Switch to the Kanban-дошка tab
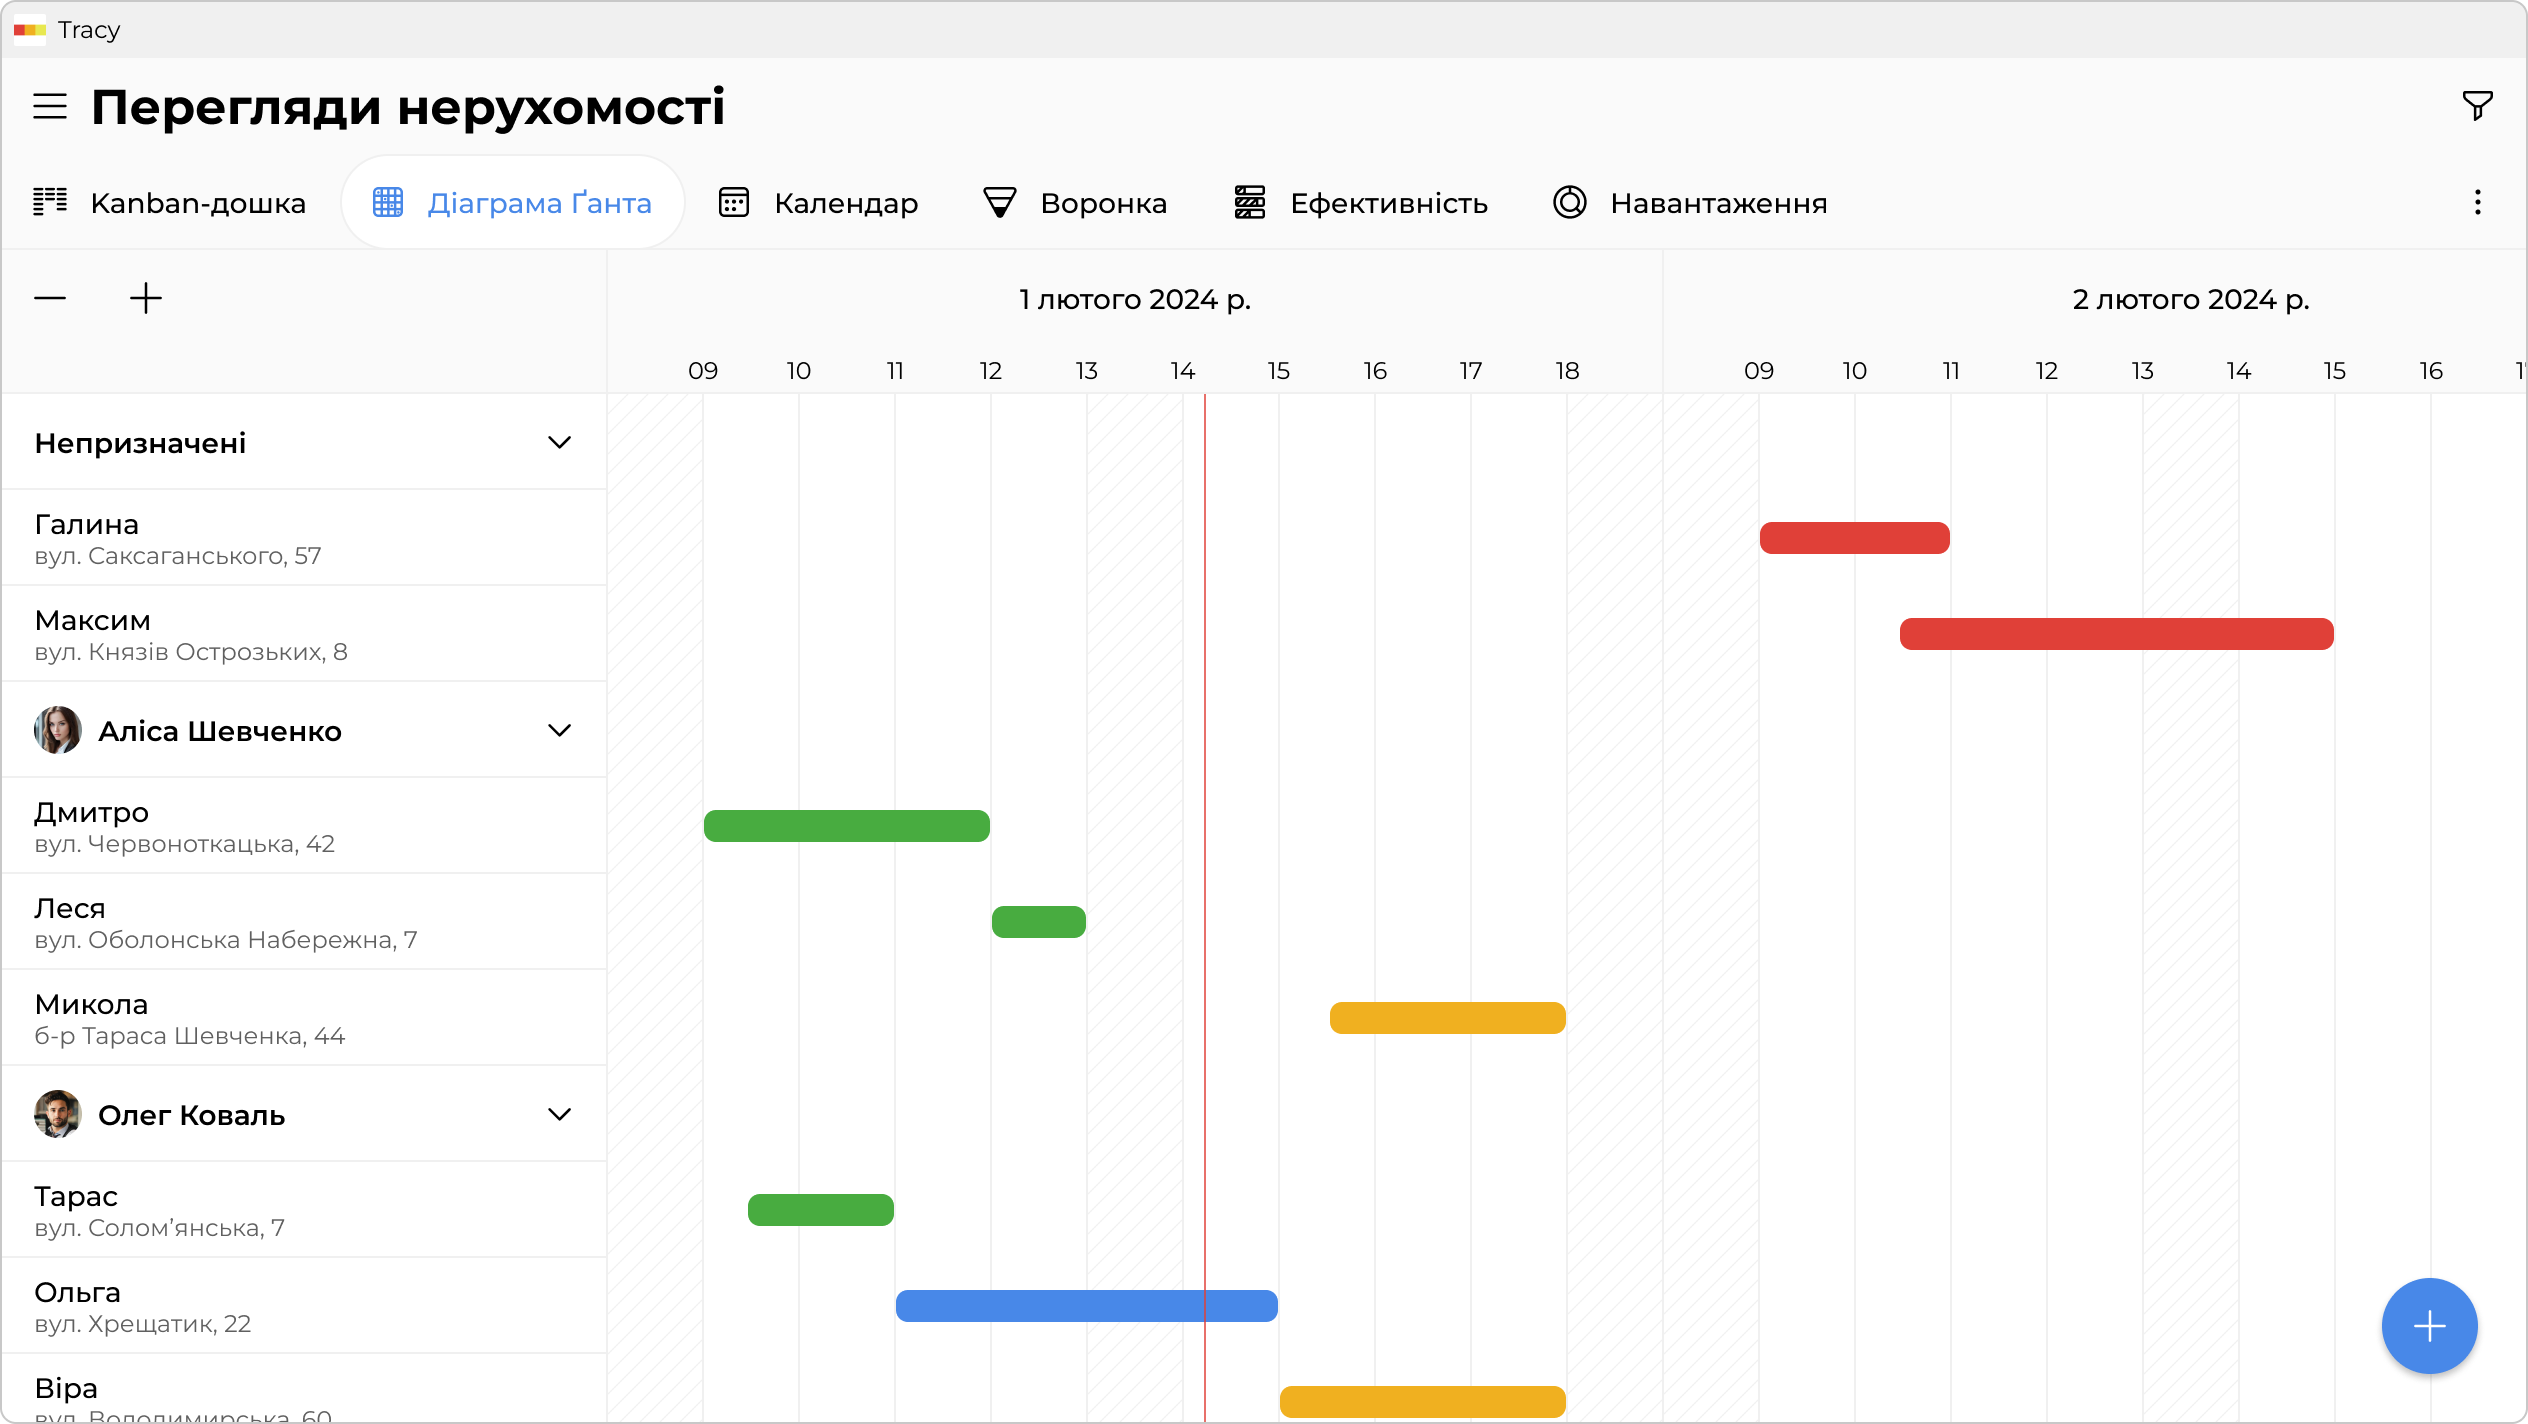 (x=170, y=203)
